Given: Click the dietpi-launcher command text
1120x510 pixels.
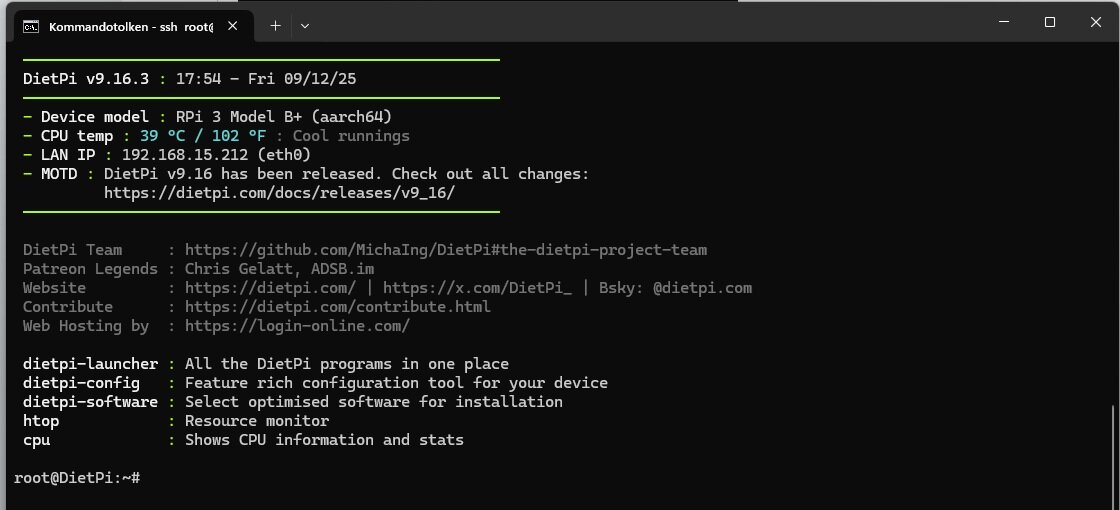Looking at the screenshot, I should coord(90,364).
